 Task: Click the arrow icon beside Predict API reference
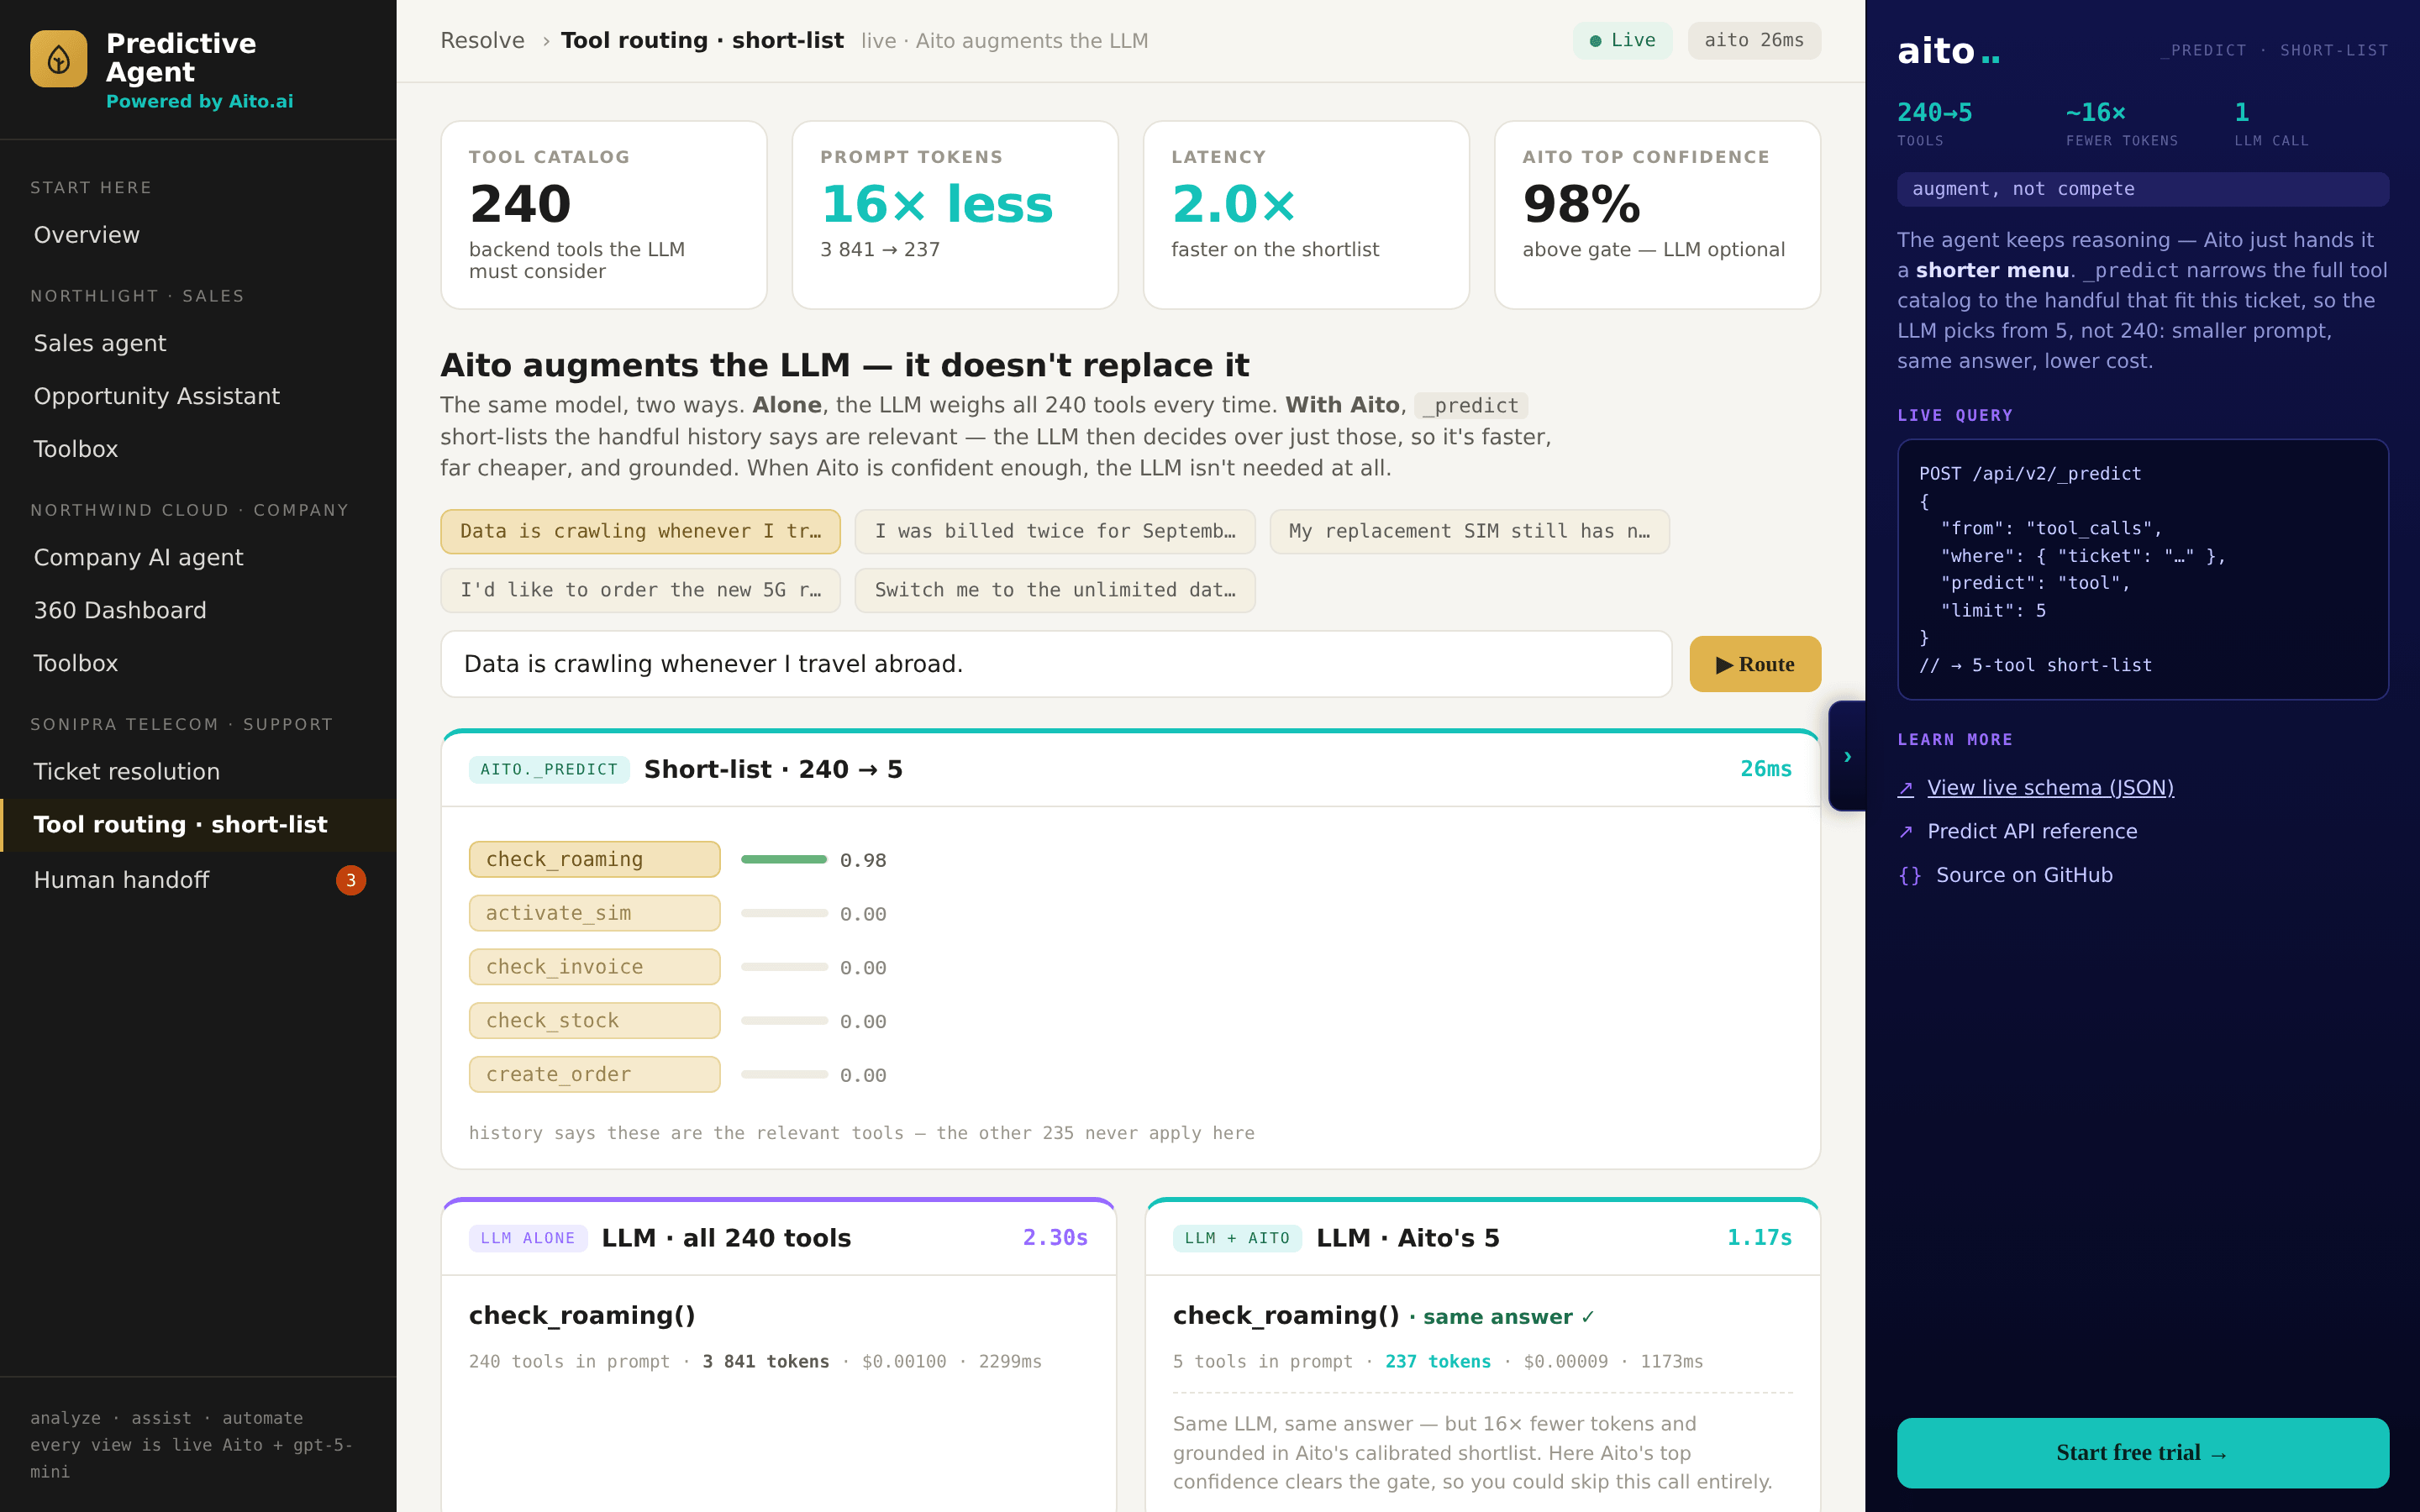[x=1906, y=832]
